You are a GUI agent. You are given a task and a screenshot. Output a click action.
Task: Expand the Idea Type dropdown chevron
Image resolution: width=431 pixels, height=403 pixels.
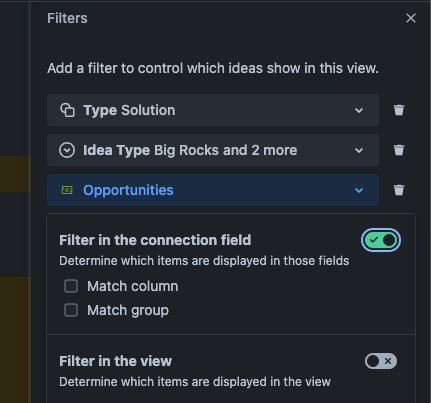[359, 150]
